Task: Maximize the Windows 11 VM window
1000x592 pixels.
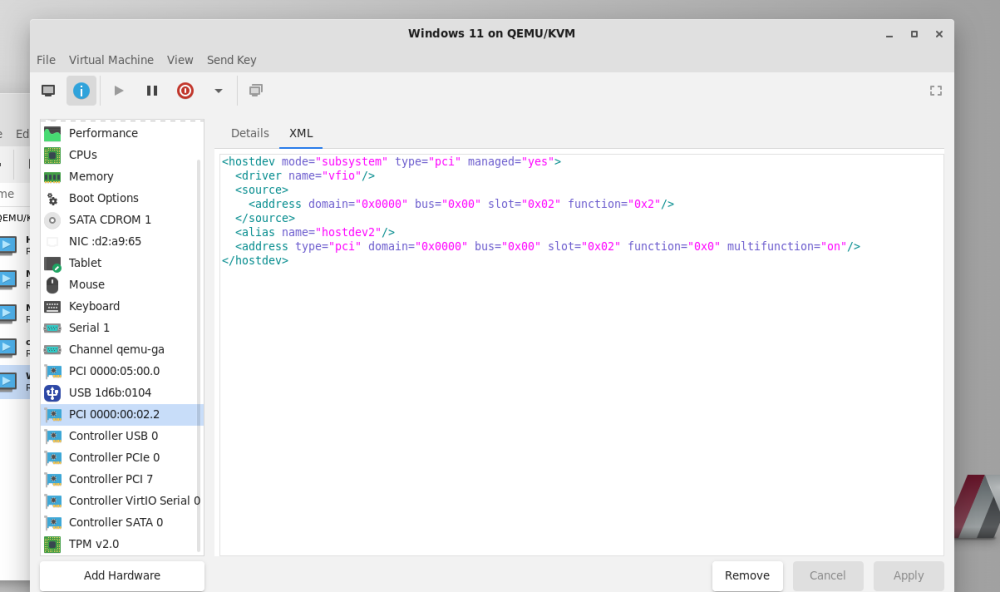Action: click(914, 34)
